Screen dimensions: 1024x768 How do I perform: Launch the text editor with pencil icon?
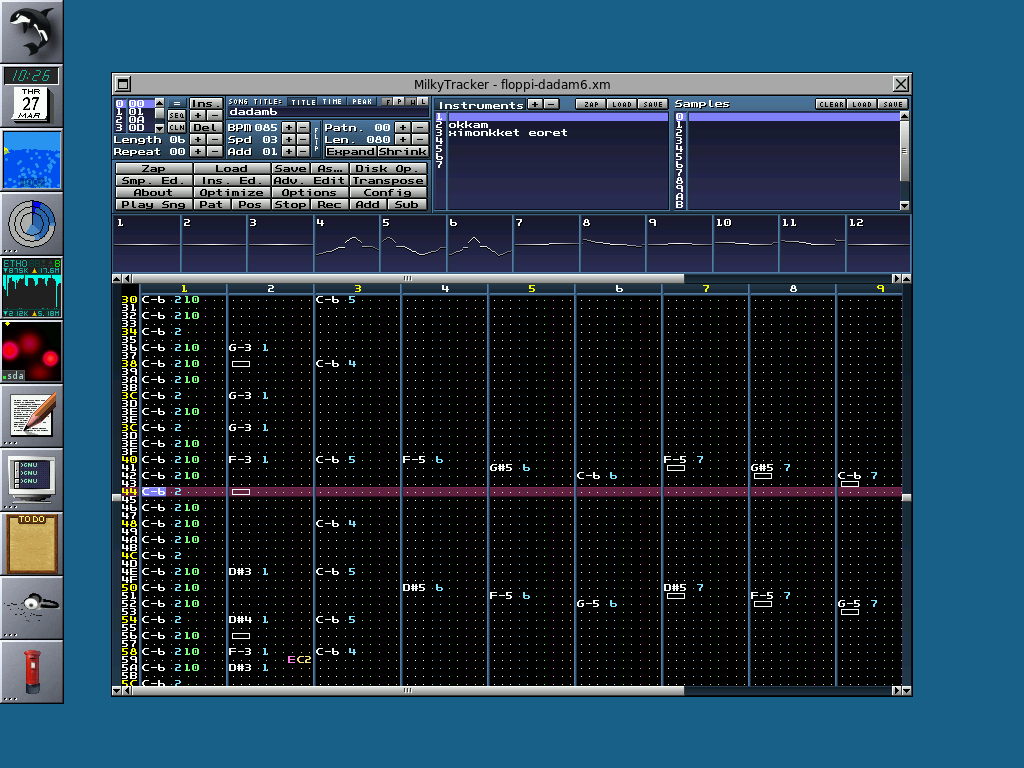coord(31,415)
